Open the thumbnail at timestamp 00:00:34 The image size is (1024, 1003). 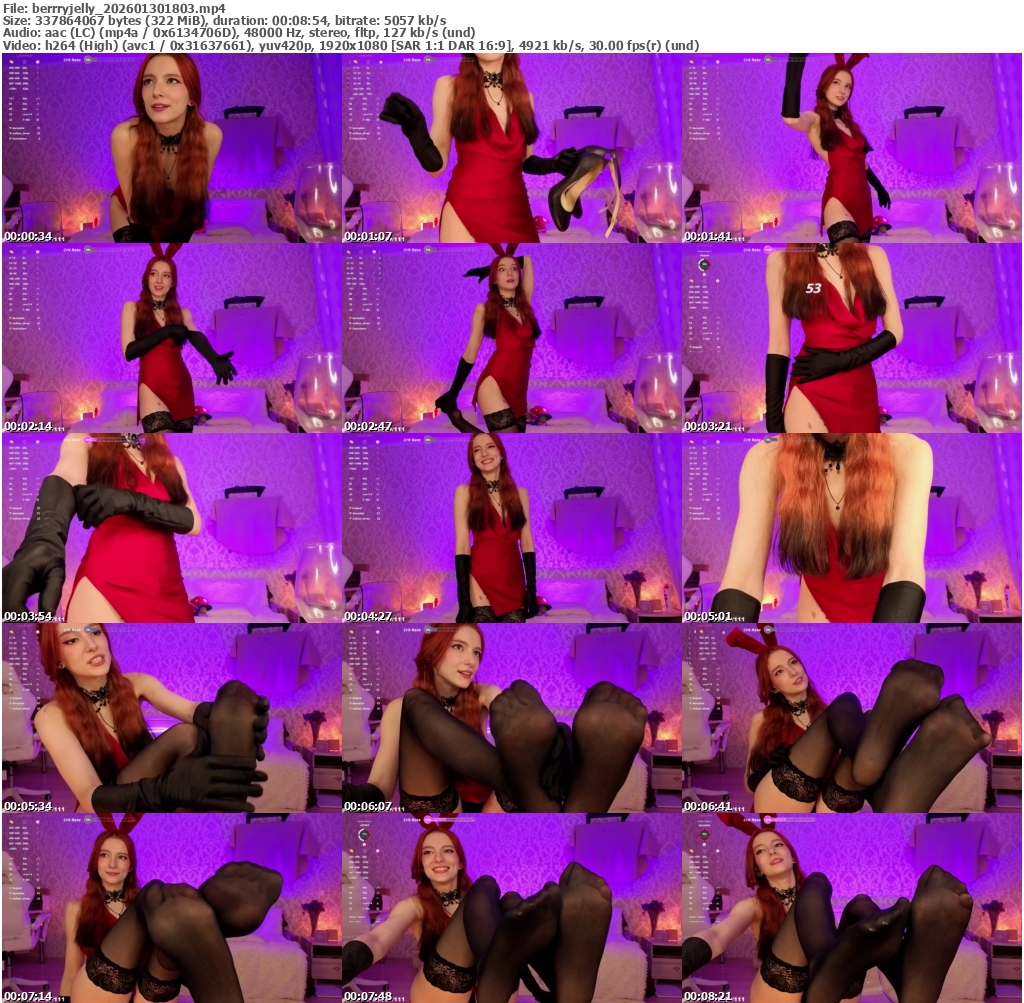171,148
